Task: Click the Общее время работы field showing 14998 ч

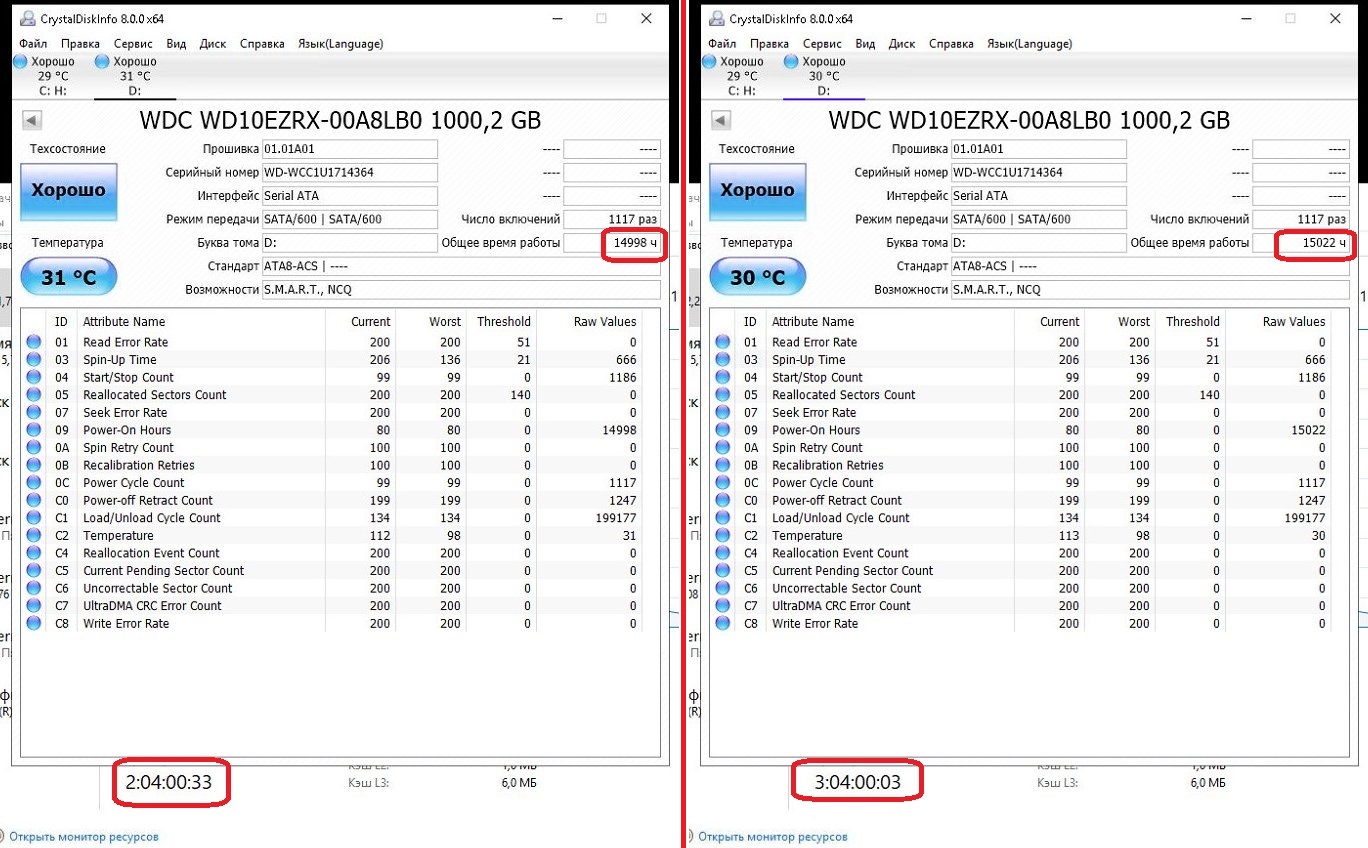Action: tap(612, 243)
